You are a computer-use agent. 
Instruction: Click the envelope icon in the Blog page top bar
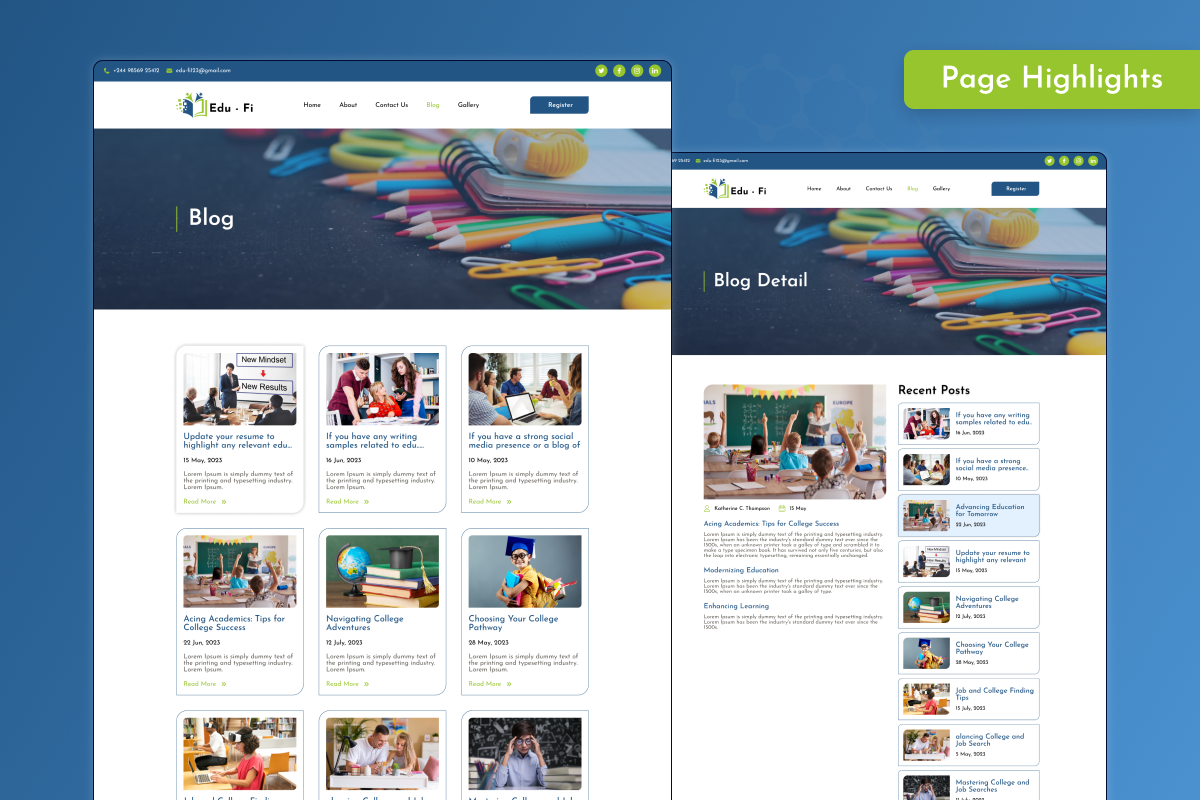[169, 70]
